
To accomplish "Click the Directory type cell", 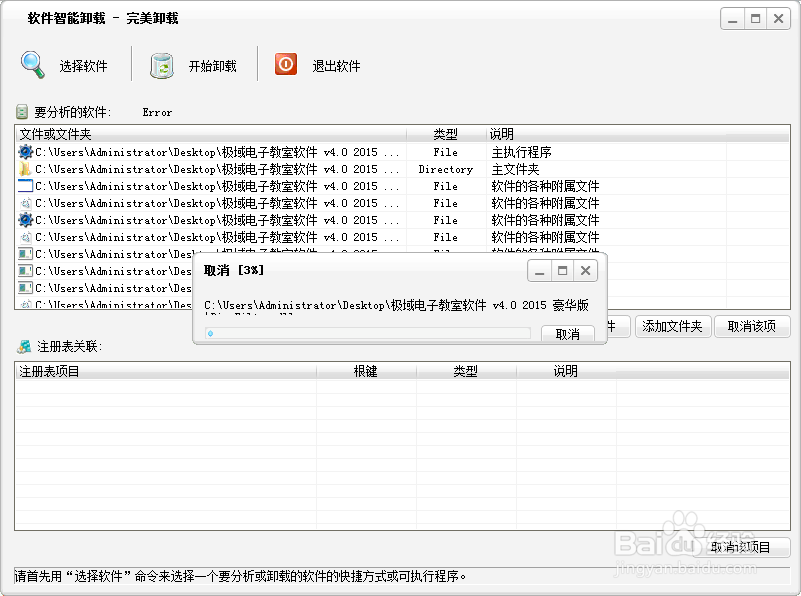I will click(x=445, y=169).
